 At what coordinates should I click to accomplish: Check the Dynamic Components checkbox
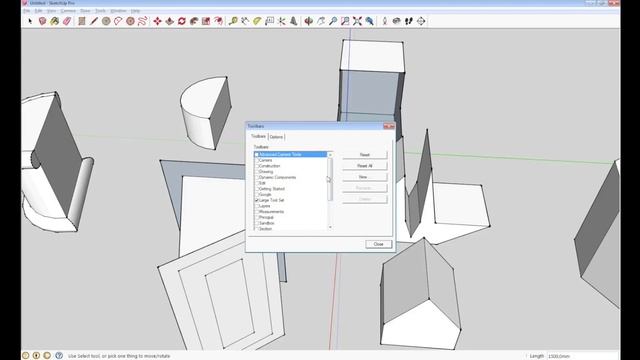coord(257,178)
